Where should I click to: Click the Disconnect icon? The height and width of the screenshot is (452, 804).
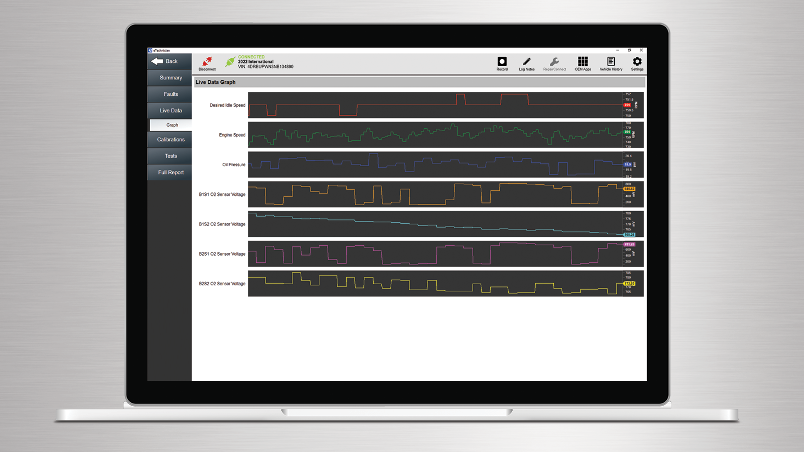(207, 62)
